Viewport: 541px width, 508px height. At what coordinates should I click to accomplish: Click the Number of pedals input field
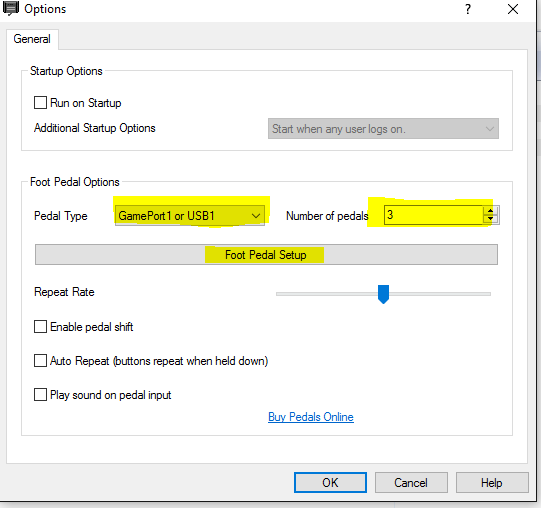click(434, 215)
